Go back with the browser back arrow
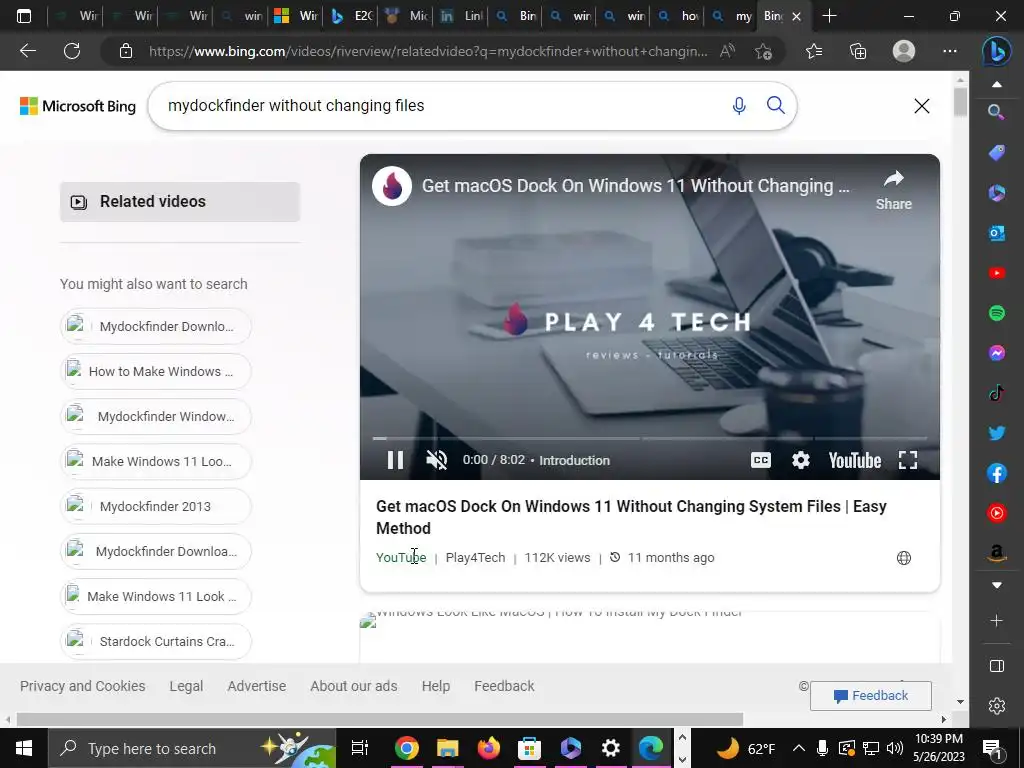The width and height of the screenshot is (1024, 768). coord(27,51)
